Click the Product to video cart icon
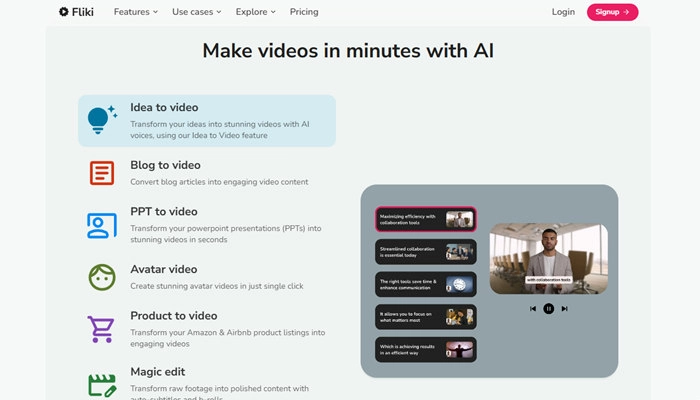This screenshot has height=400, width=700. pyautogui.click(x=101, y=329)
